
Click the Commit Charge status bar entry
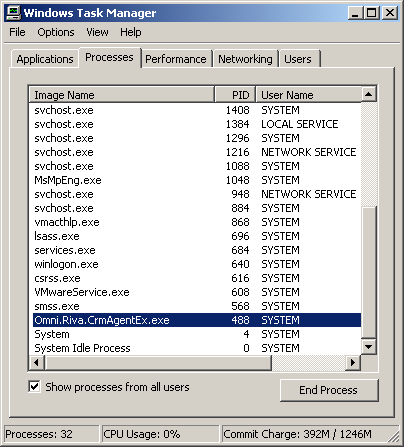(310, 434)
